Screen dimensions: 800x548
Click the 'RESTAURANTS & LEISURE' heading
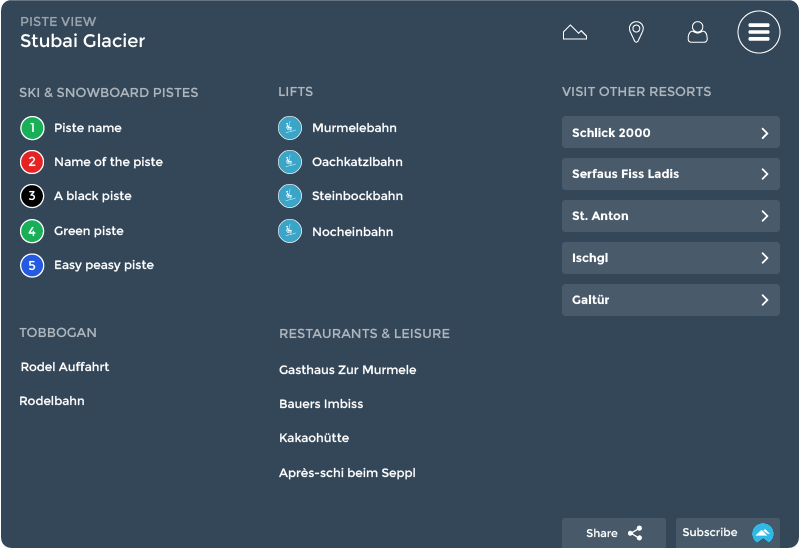point(364,334)
